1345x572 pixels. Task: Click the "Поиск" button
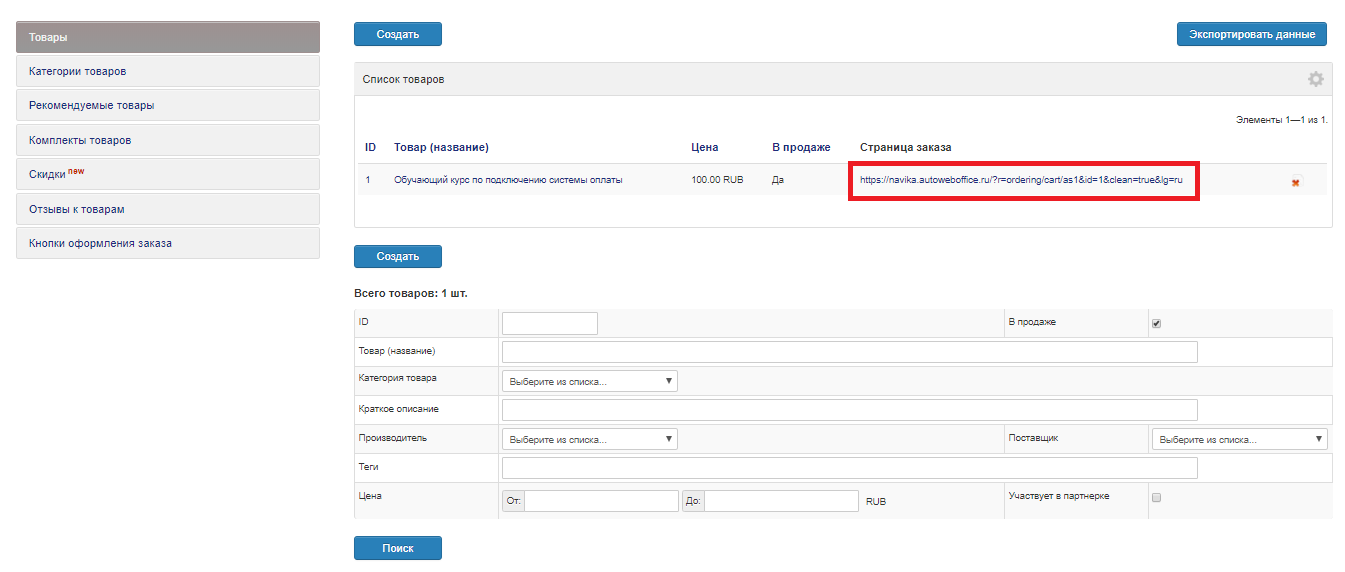[x=397, y=548]
